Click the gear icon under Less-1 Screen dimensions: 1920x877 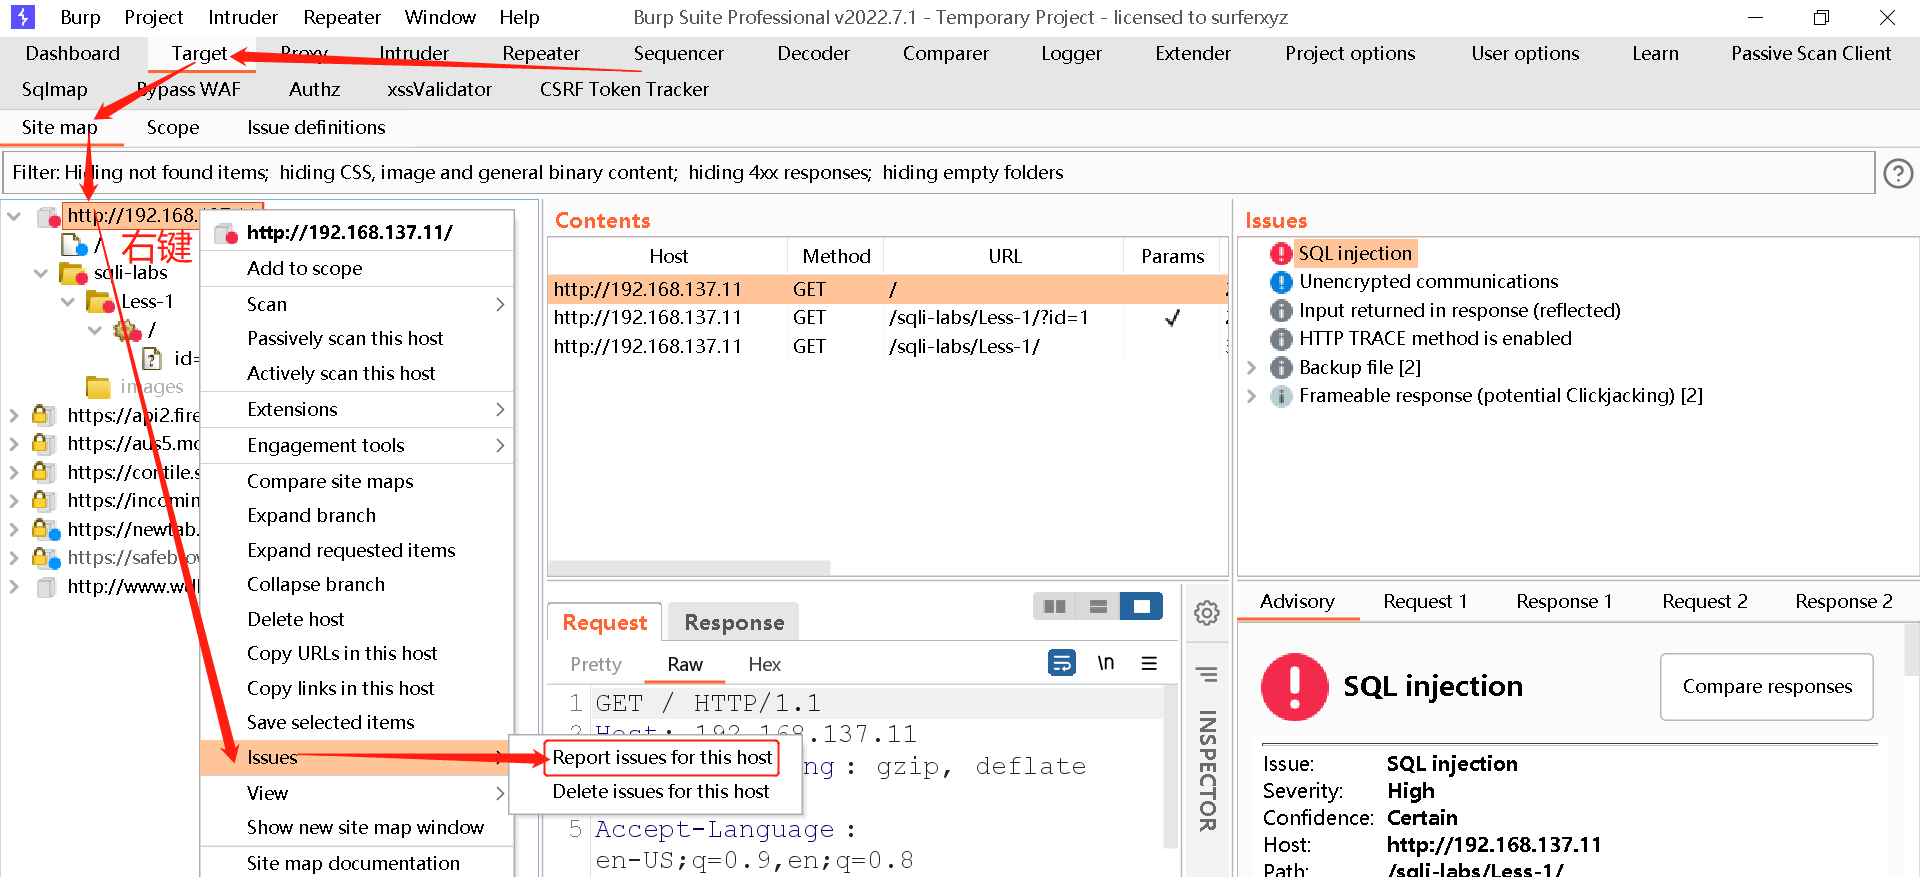127,330
